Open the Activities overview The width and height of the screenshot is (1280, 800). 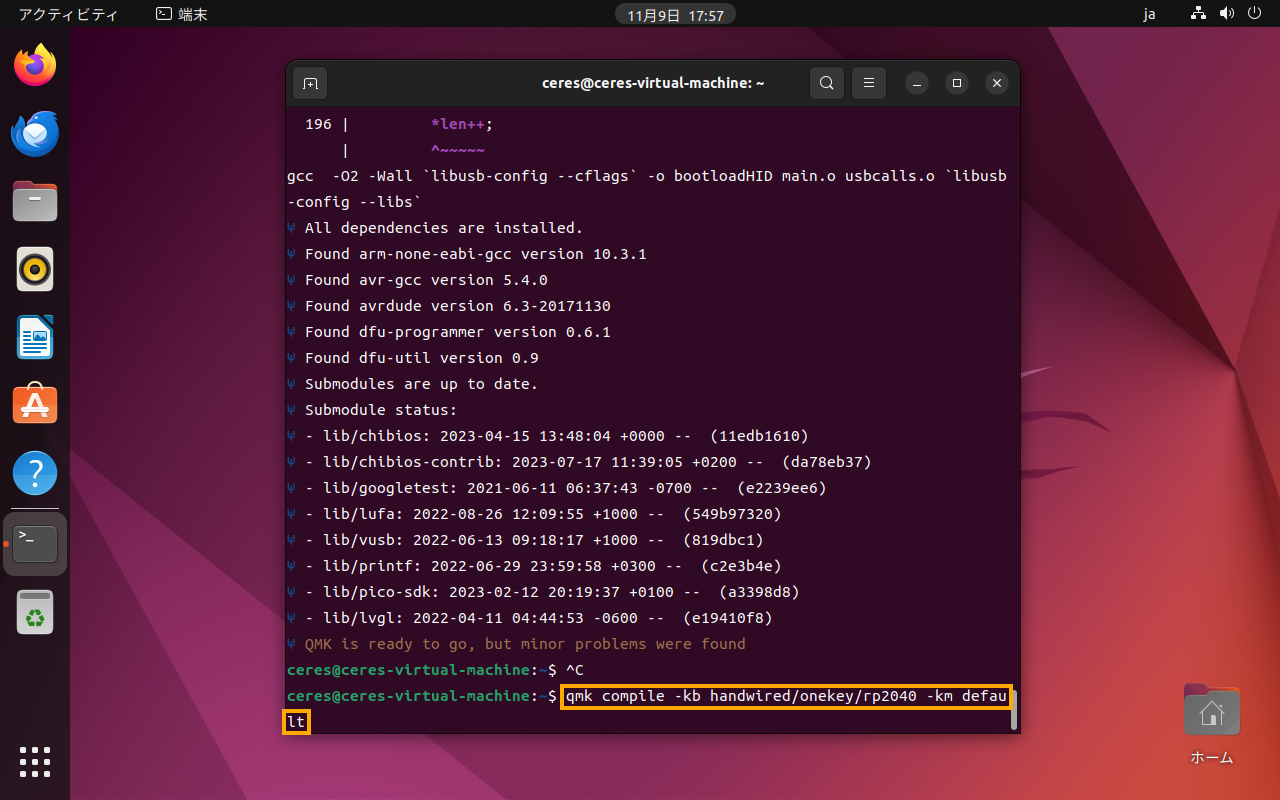(68, 14)
